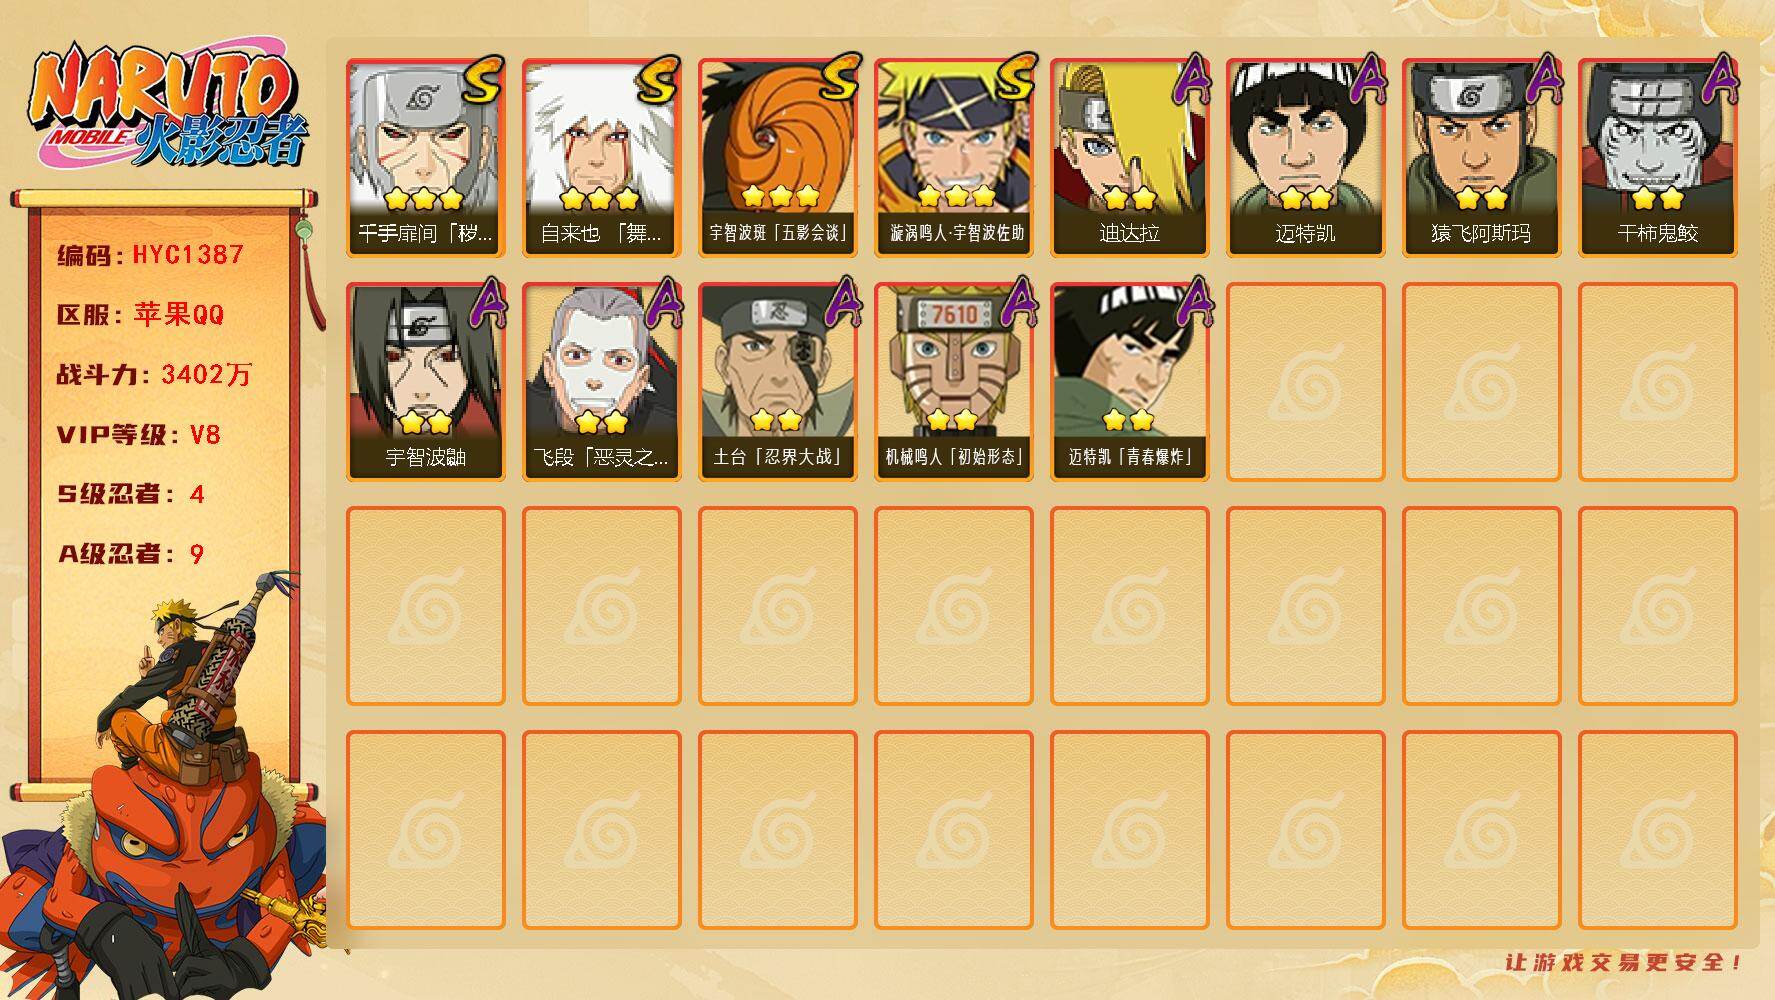Click the A rank badge on 迪达拉
Viewport: 1775px width, 1000px height.
pyautogui.click(x=1191, y=80)
